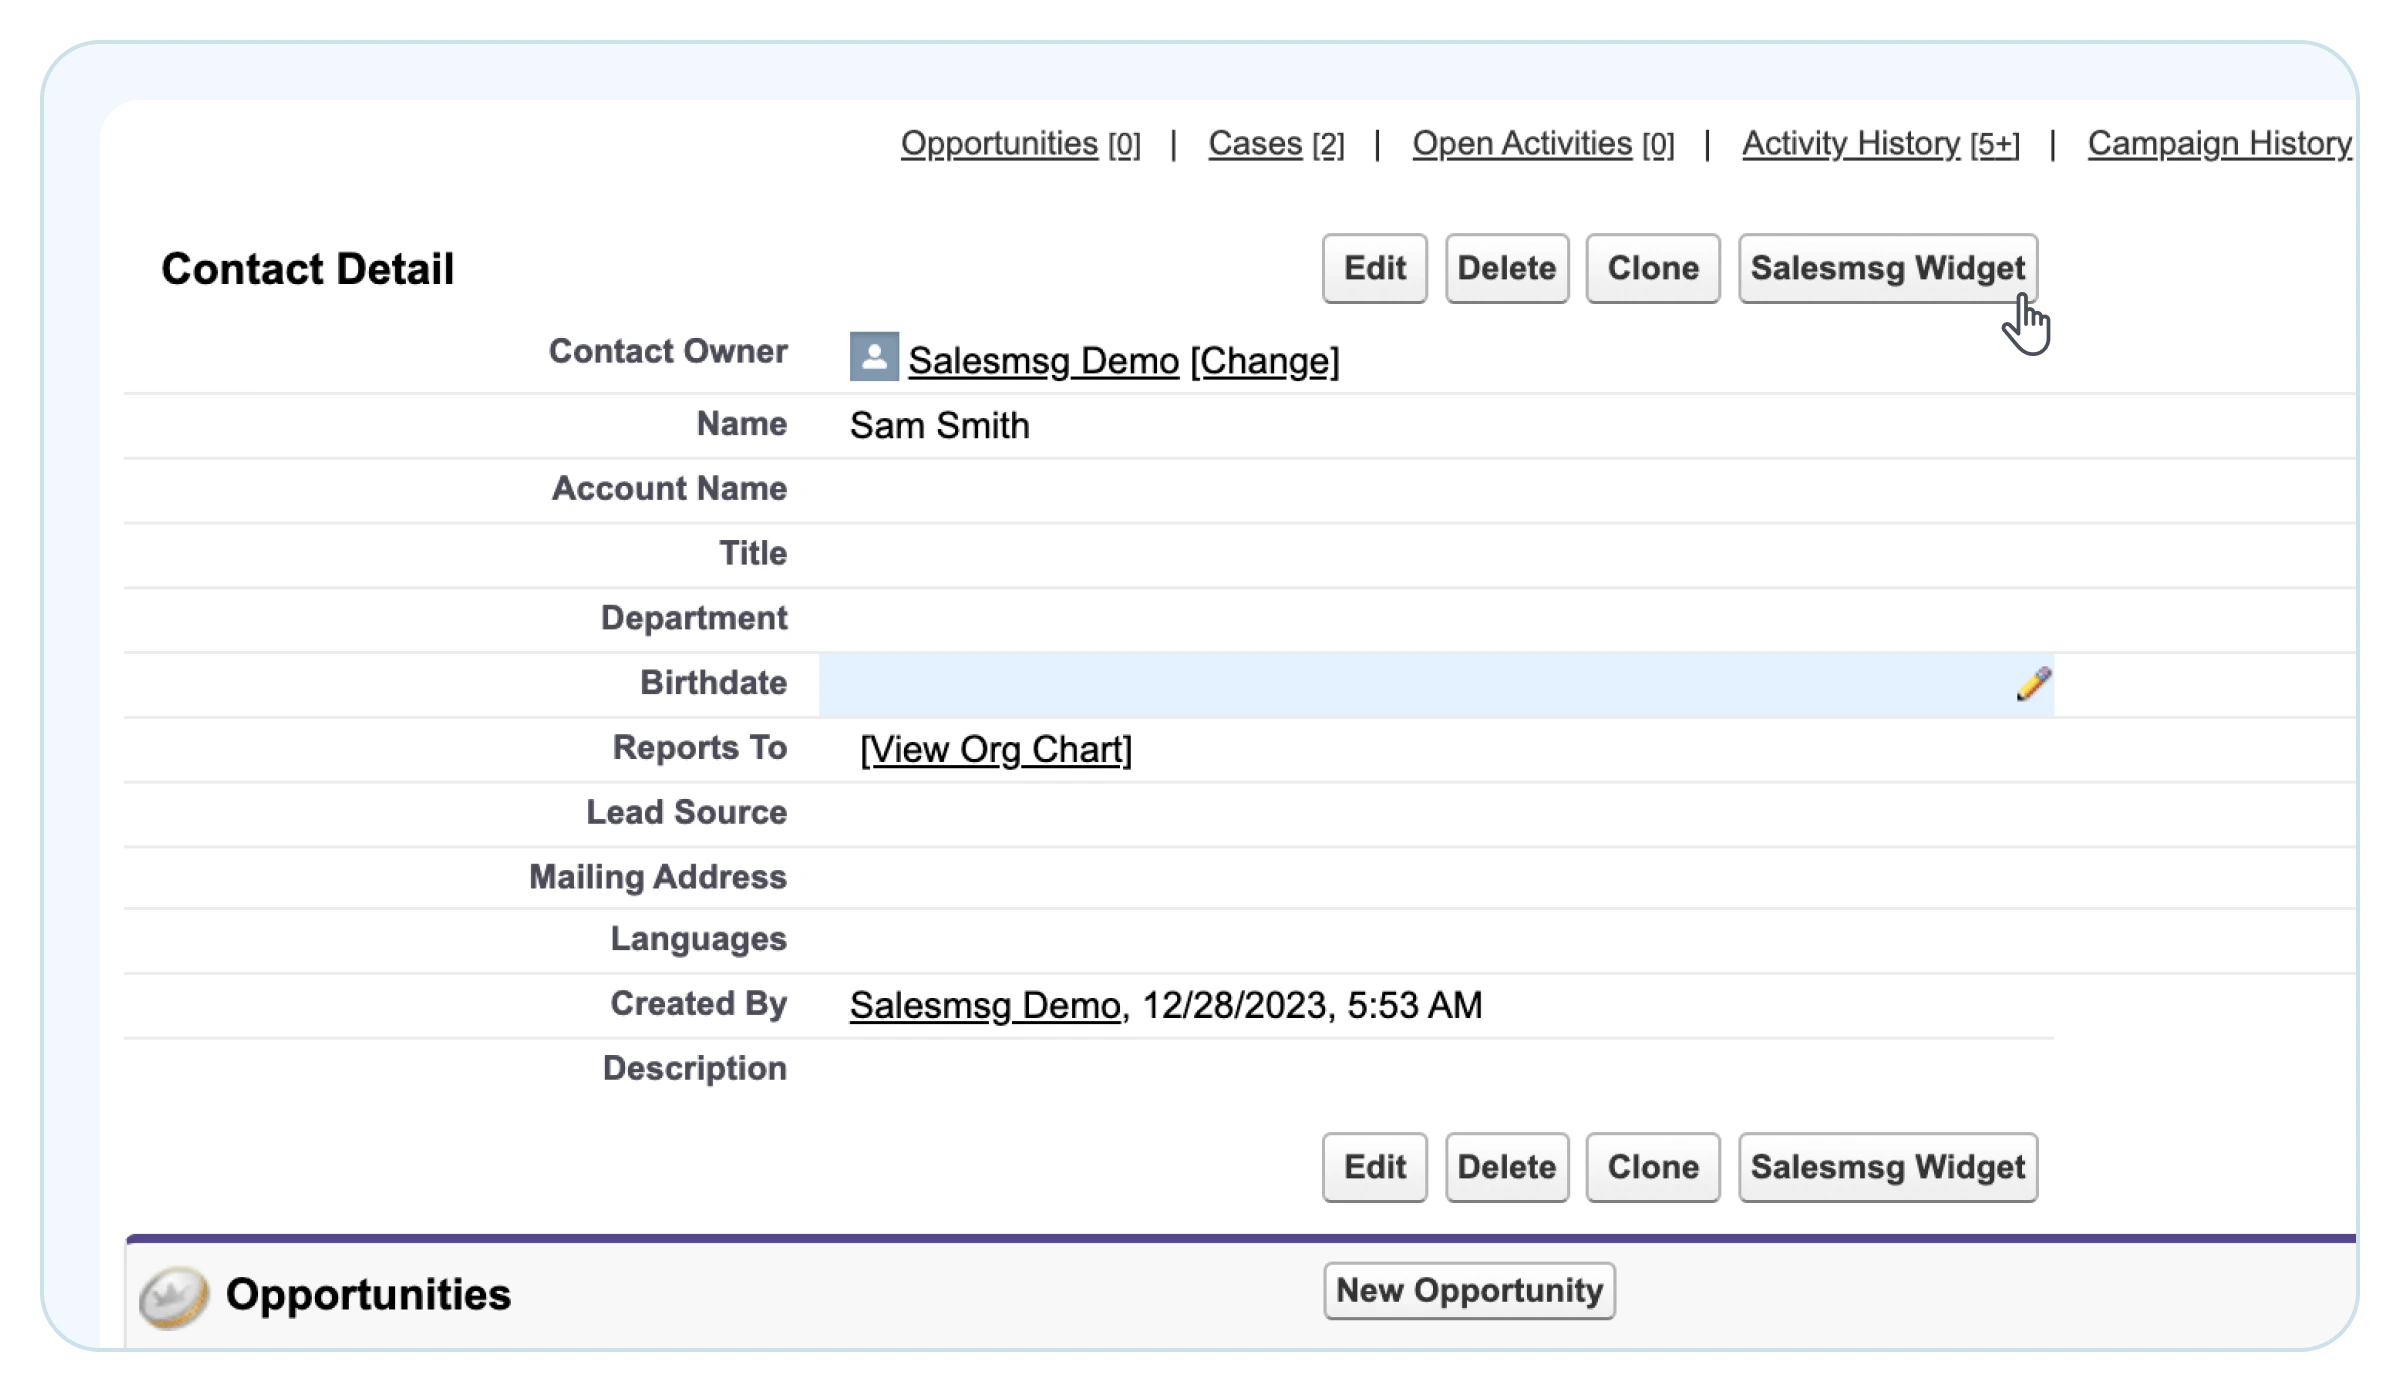Jump to Activity History [5+] link
Image resolution: width=2400 pixels, height=1392 pixels.
point(1881,144)
